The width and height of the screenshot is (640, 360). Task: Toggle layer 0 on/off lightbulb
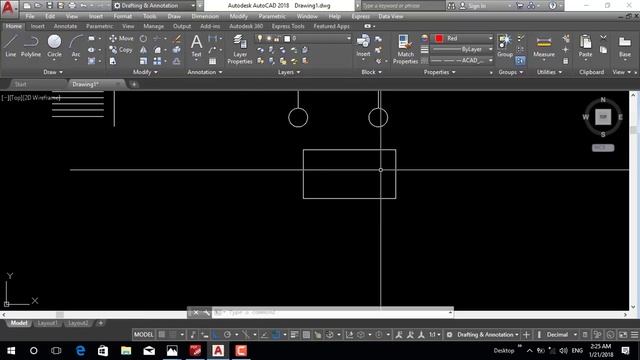click(x=260, y=38)
